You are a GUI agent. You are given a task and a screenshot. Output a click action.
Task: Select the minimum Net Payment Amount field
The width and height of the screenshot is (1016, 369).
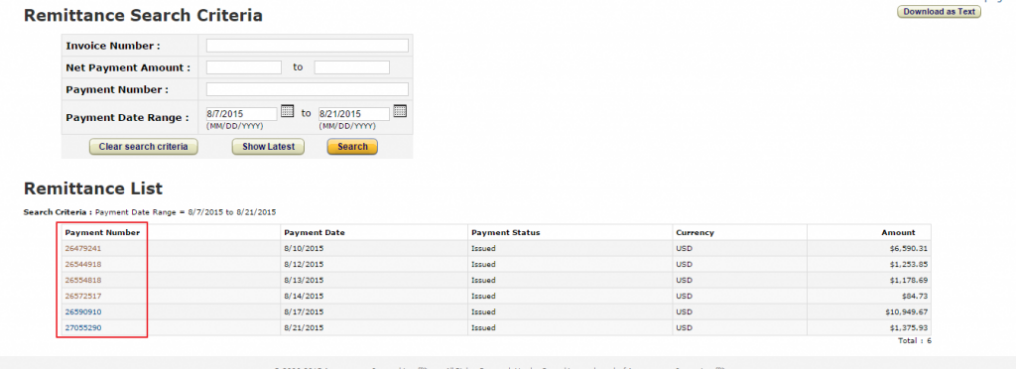[244, 67]
